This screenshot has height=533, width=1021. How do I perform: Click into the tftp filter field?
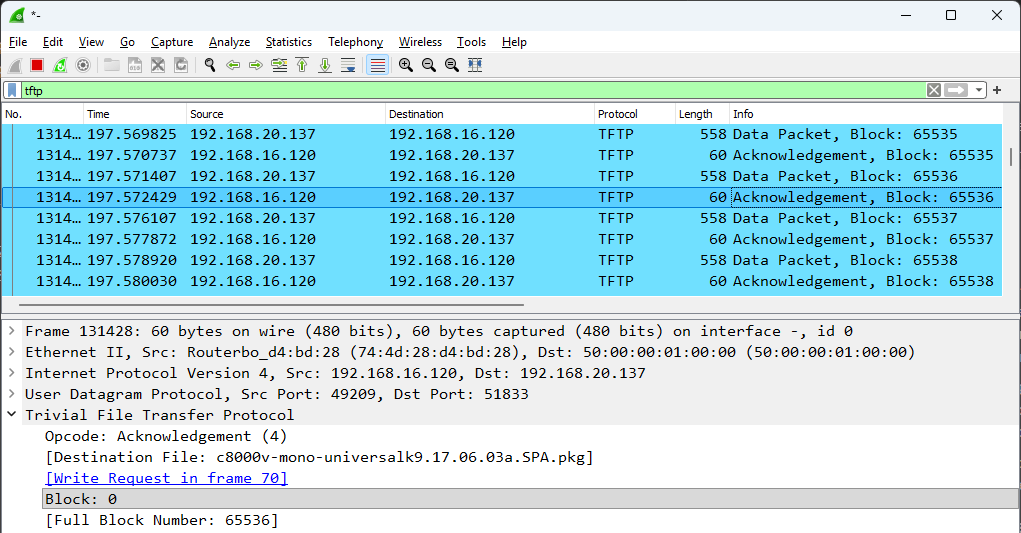pos(473,90)
